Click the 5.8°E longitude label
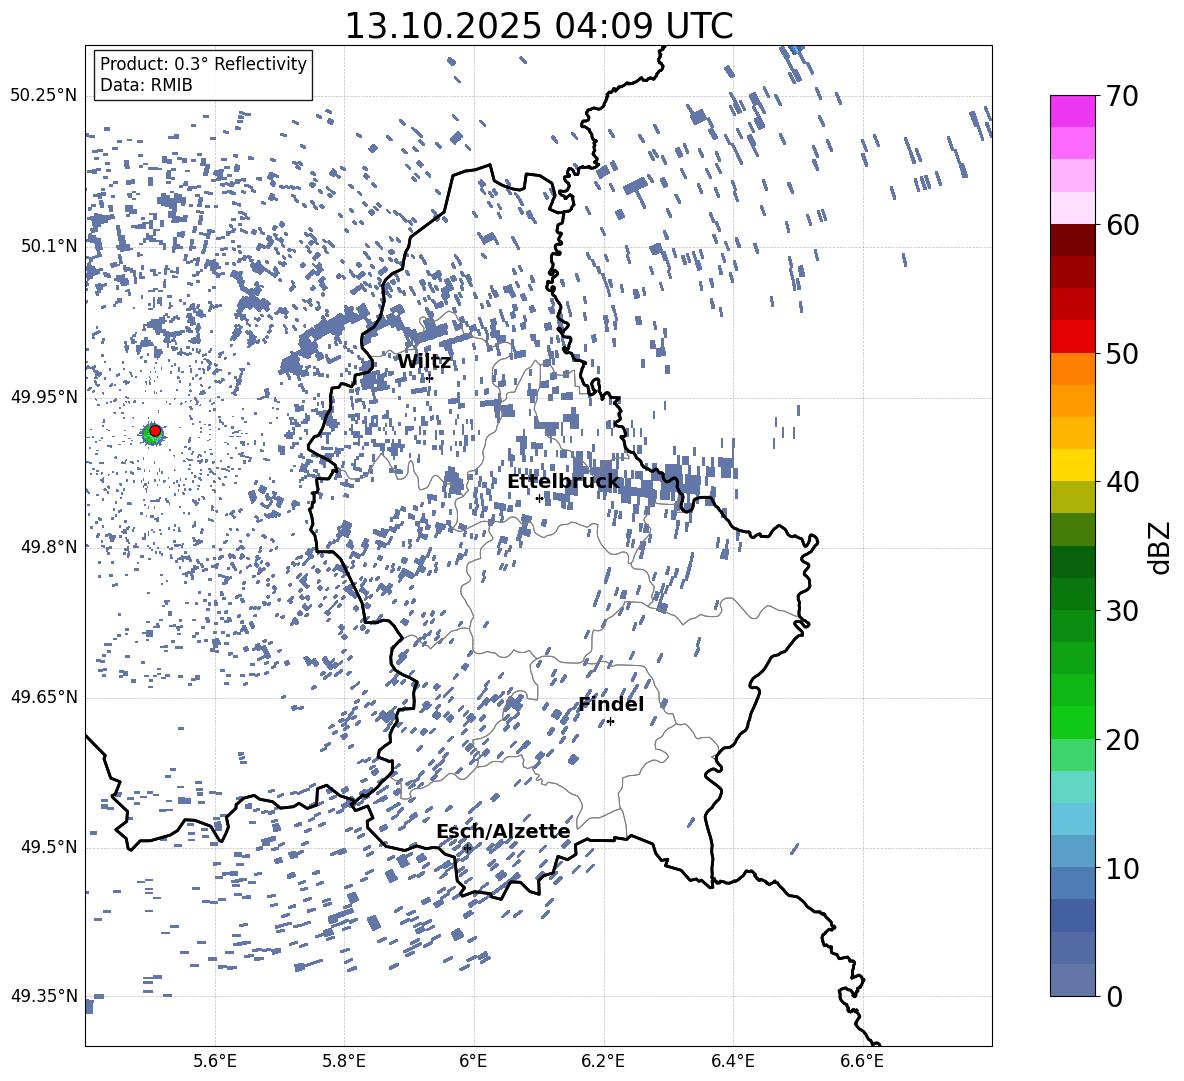Viewport: 1184px width, 1081px height. [344, 1061]
